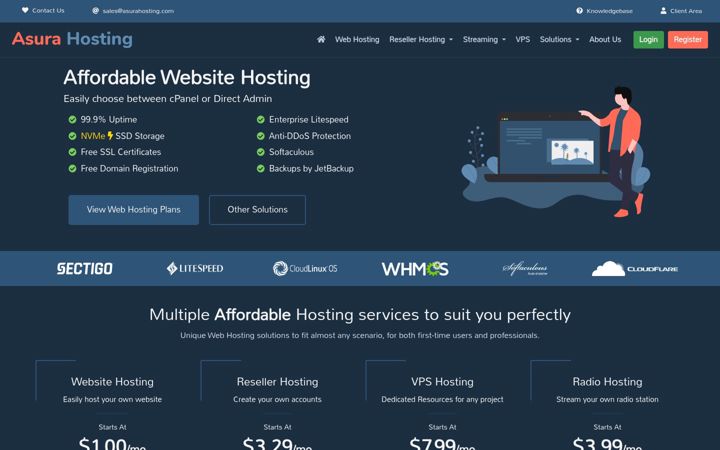
Task: Click the green check beside Free Domain Registration
Action: pos(72,169)
